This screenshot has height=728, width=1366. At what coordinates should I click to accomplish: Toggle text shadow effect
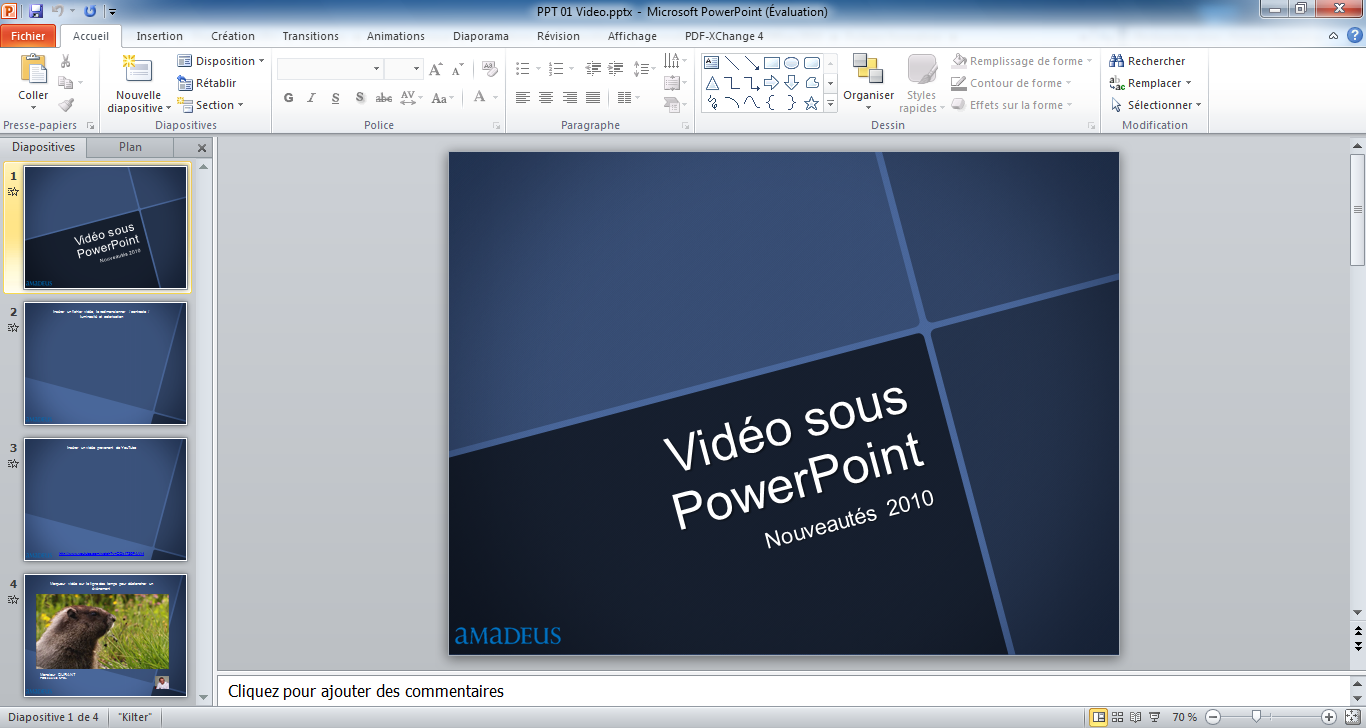(359, 98)
